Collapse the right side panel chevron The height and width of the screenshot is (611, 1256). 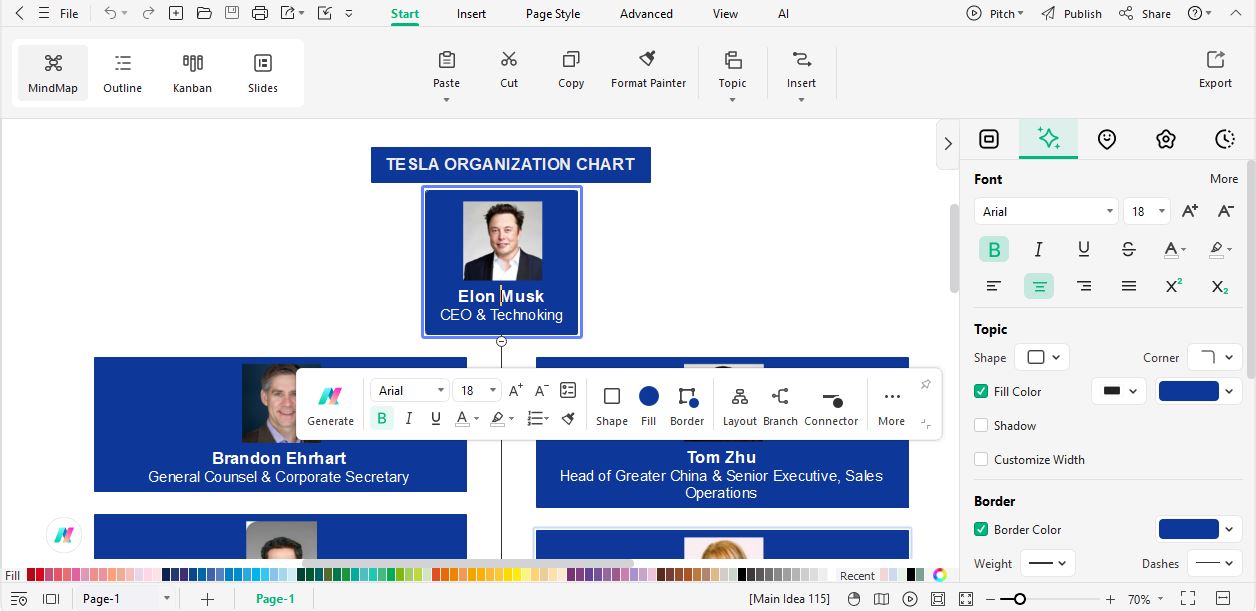[x=948, y=144]
